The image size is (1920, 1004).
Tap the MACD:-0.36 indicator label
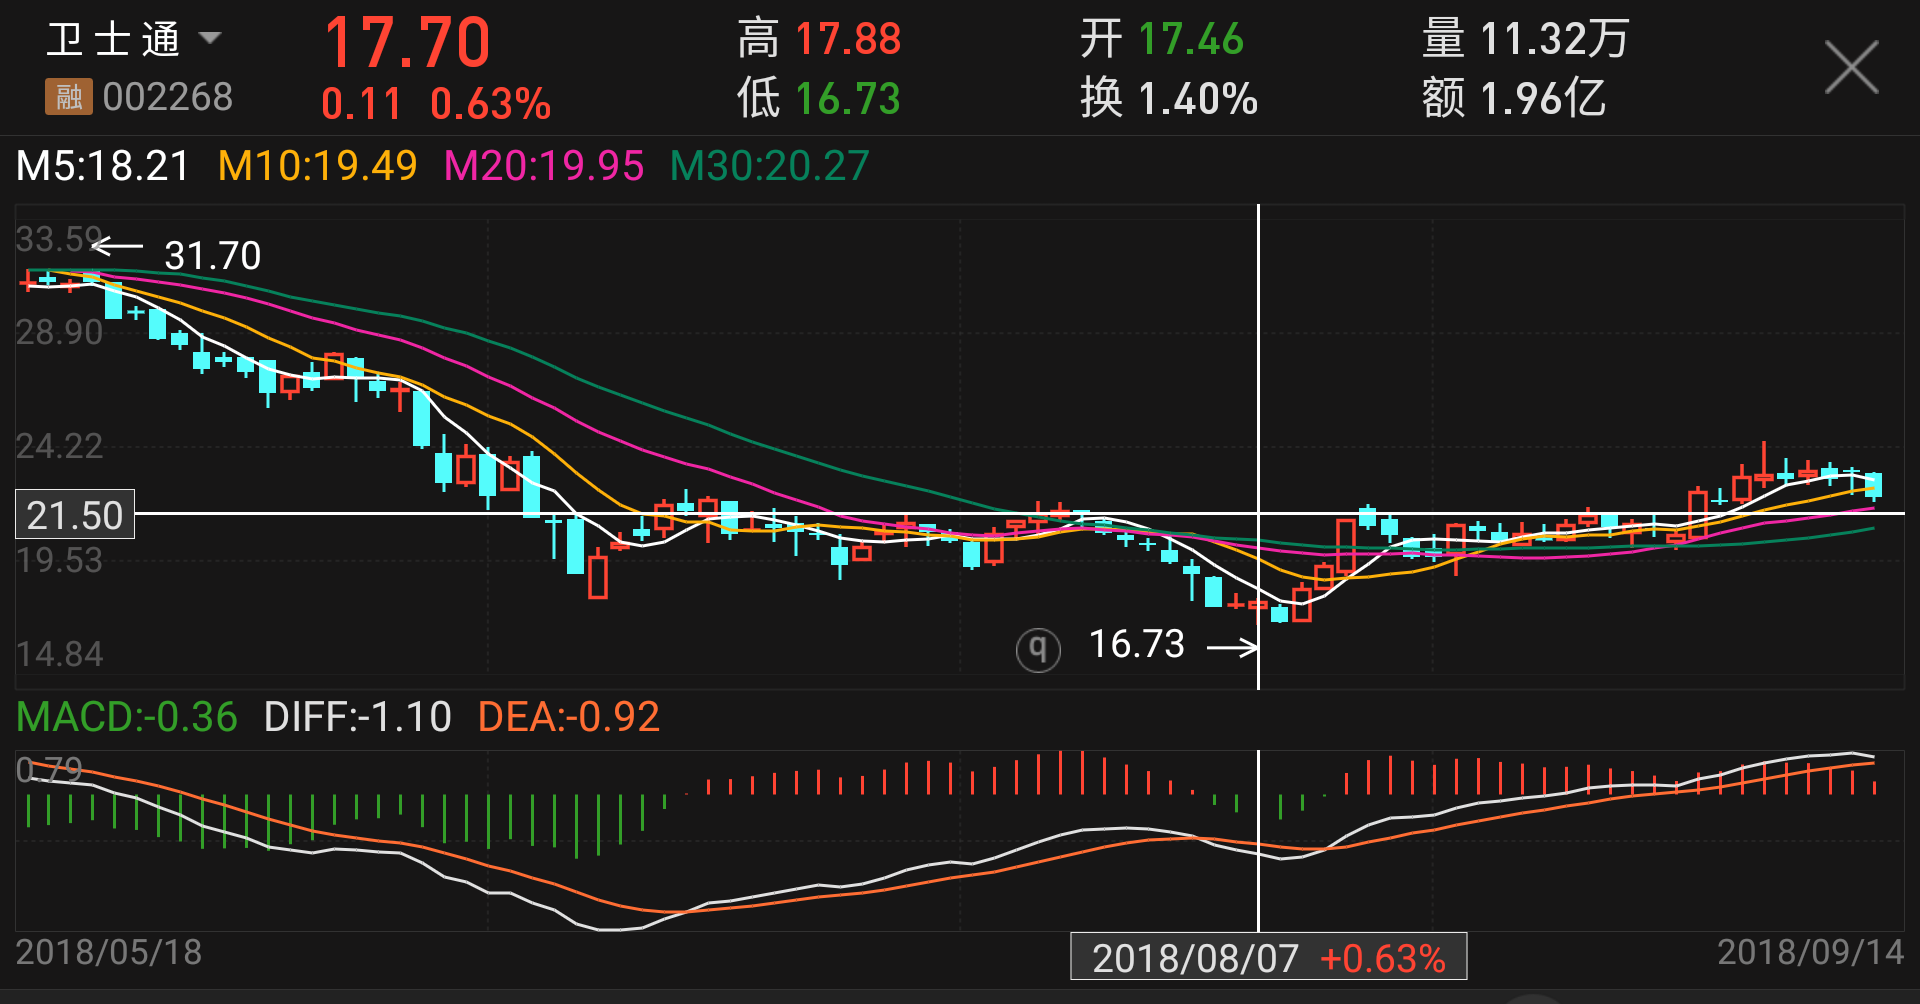tap(127, 717)
